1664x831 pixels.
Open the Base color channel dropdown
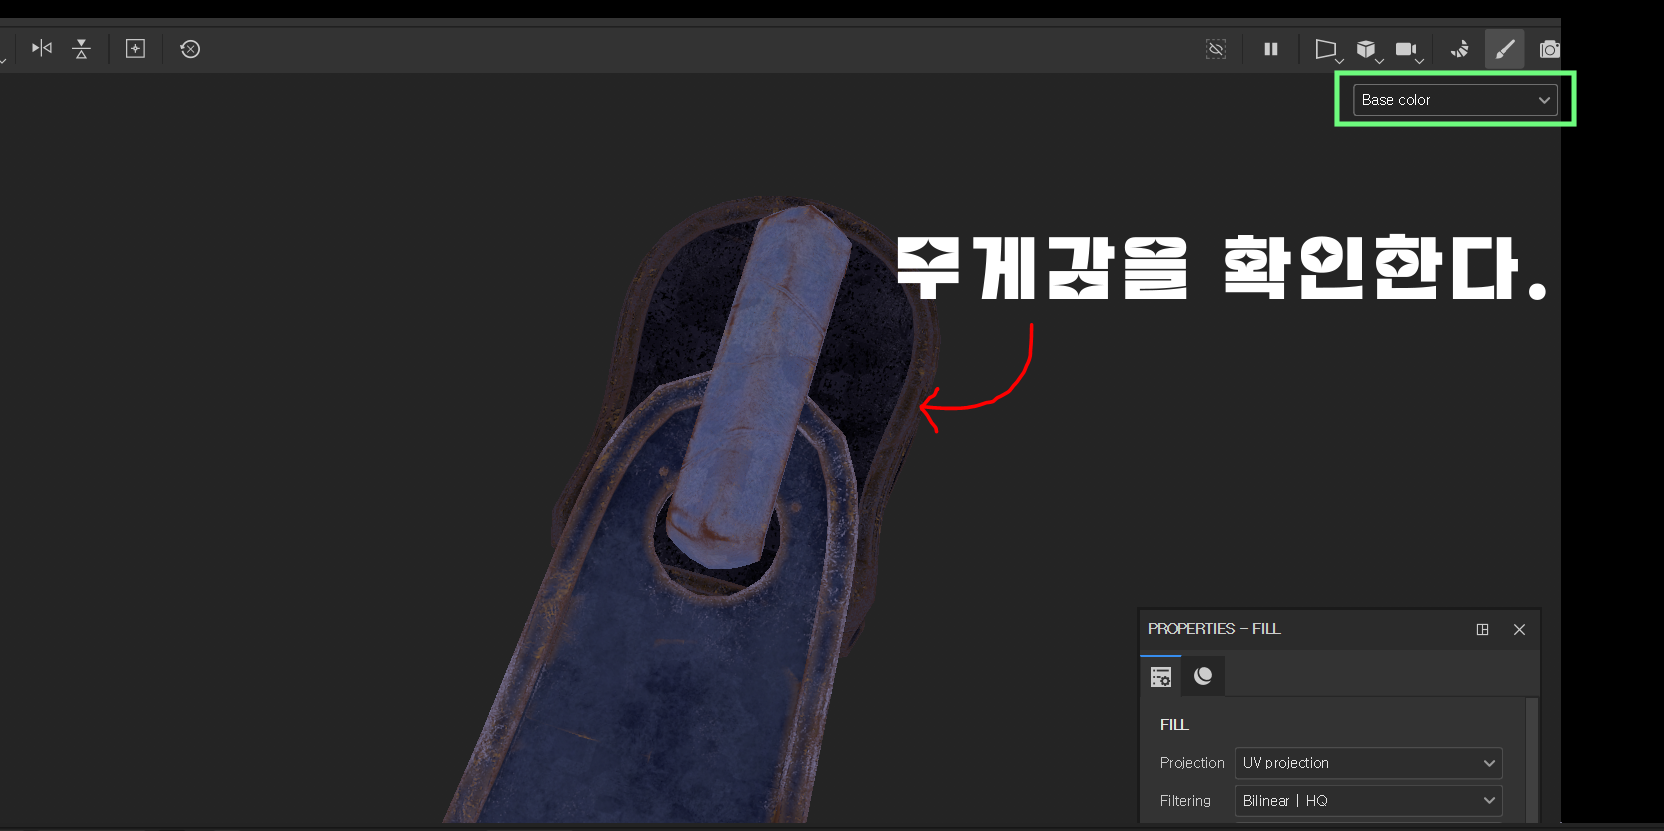point(1455,100)
